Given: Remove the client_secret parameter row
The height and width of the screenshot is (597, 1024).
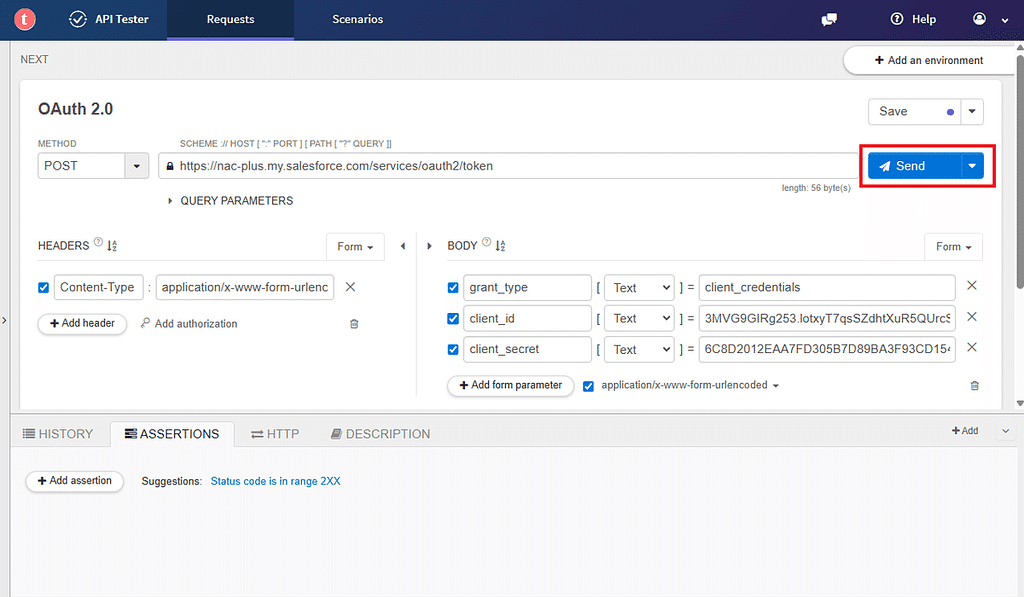Looking at the screenshot, I should click(x=972, y=347).
